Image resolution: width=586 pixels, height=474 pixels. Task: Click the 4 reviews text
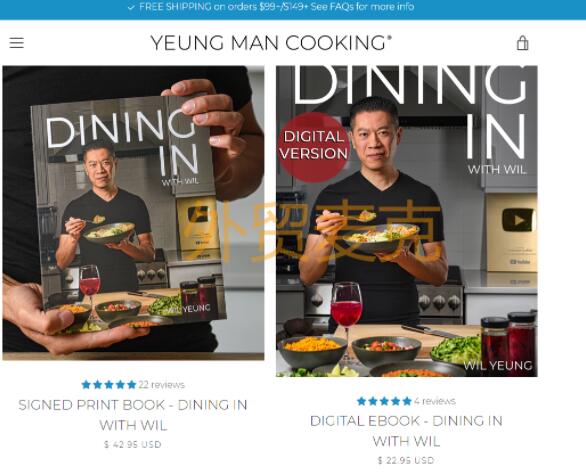435,401
